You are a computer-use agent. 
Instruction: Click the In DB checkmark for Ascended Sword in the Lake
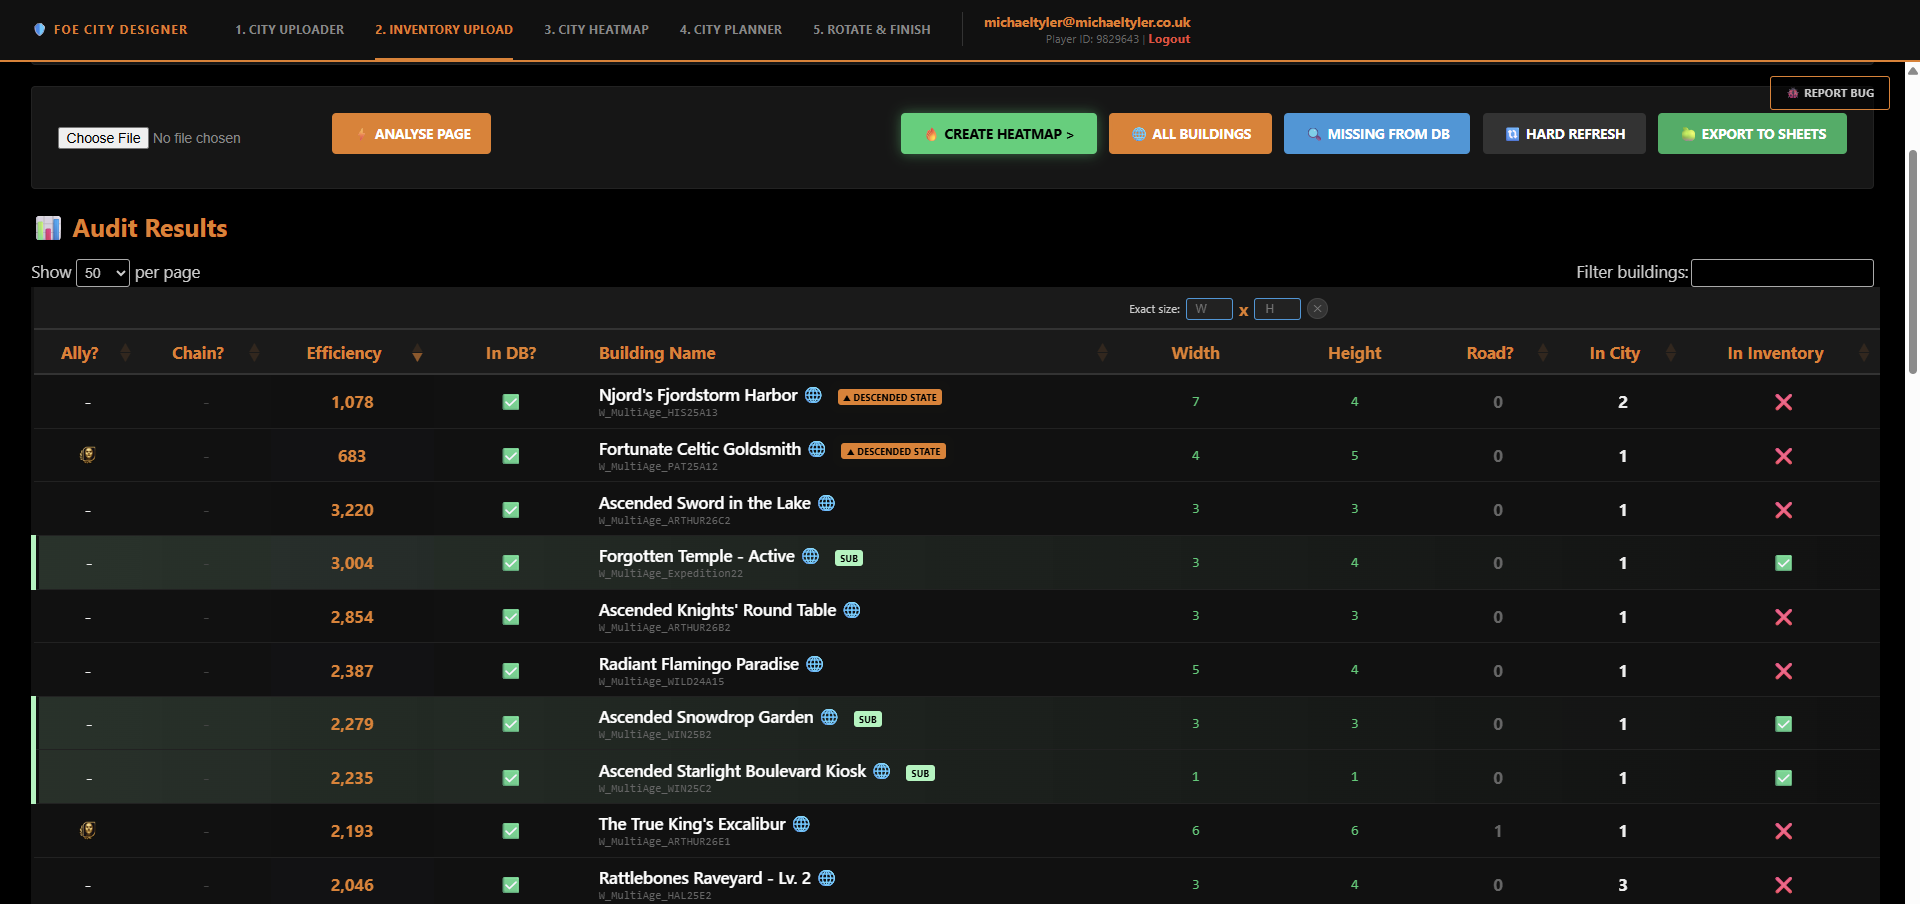click(511, 510)
